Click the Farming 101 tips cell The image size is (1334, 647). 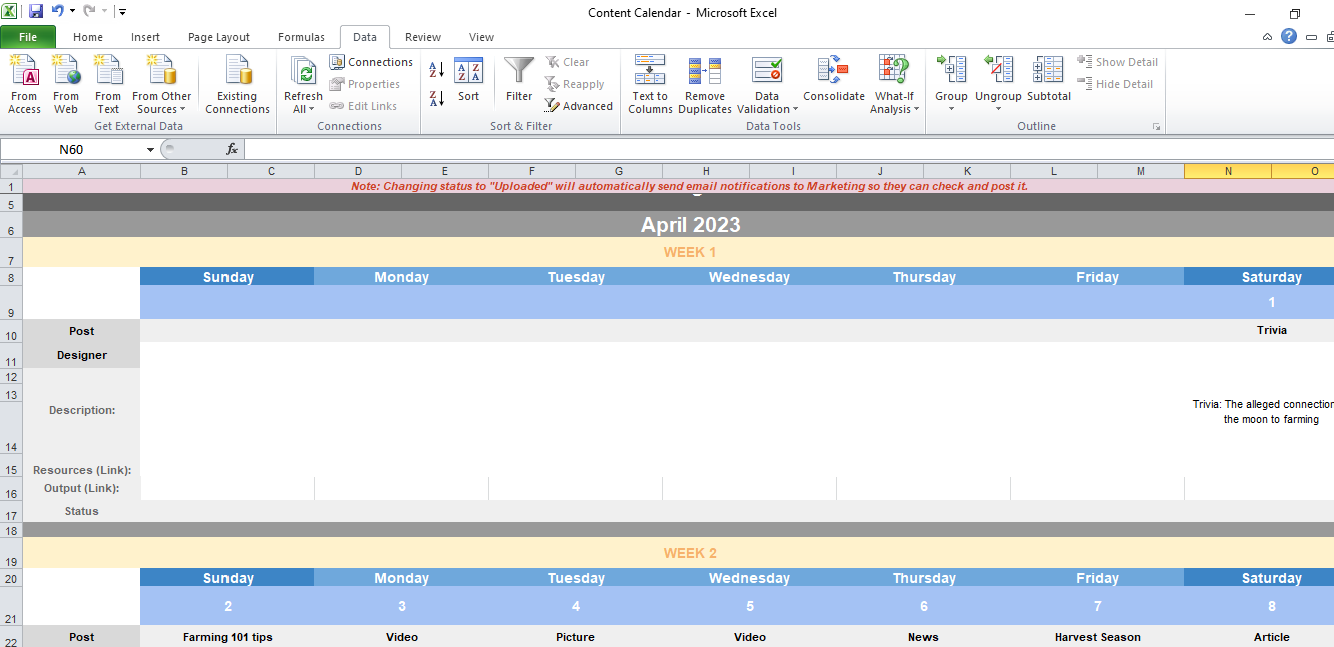click(227, 637)
